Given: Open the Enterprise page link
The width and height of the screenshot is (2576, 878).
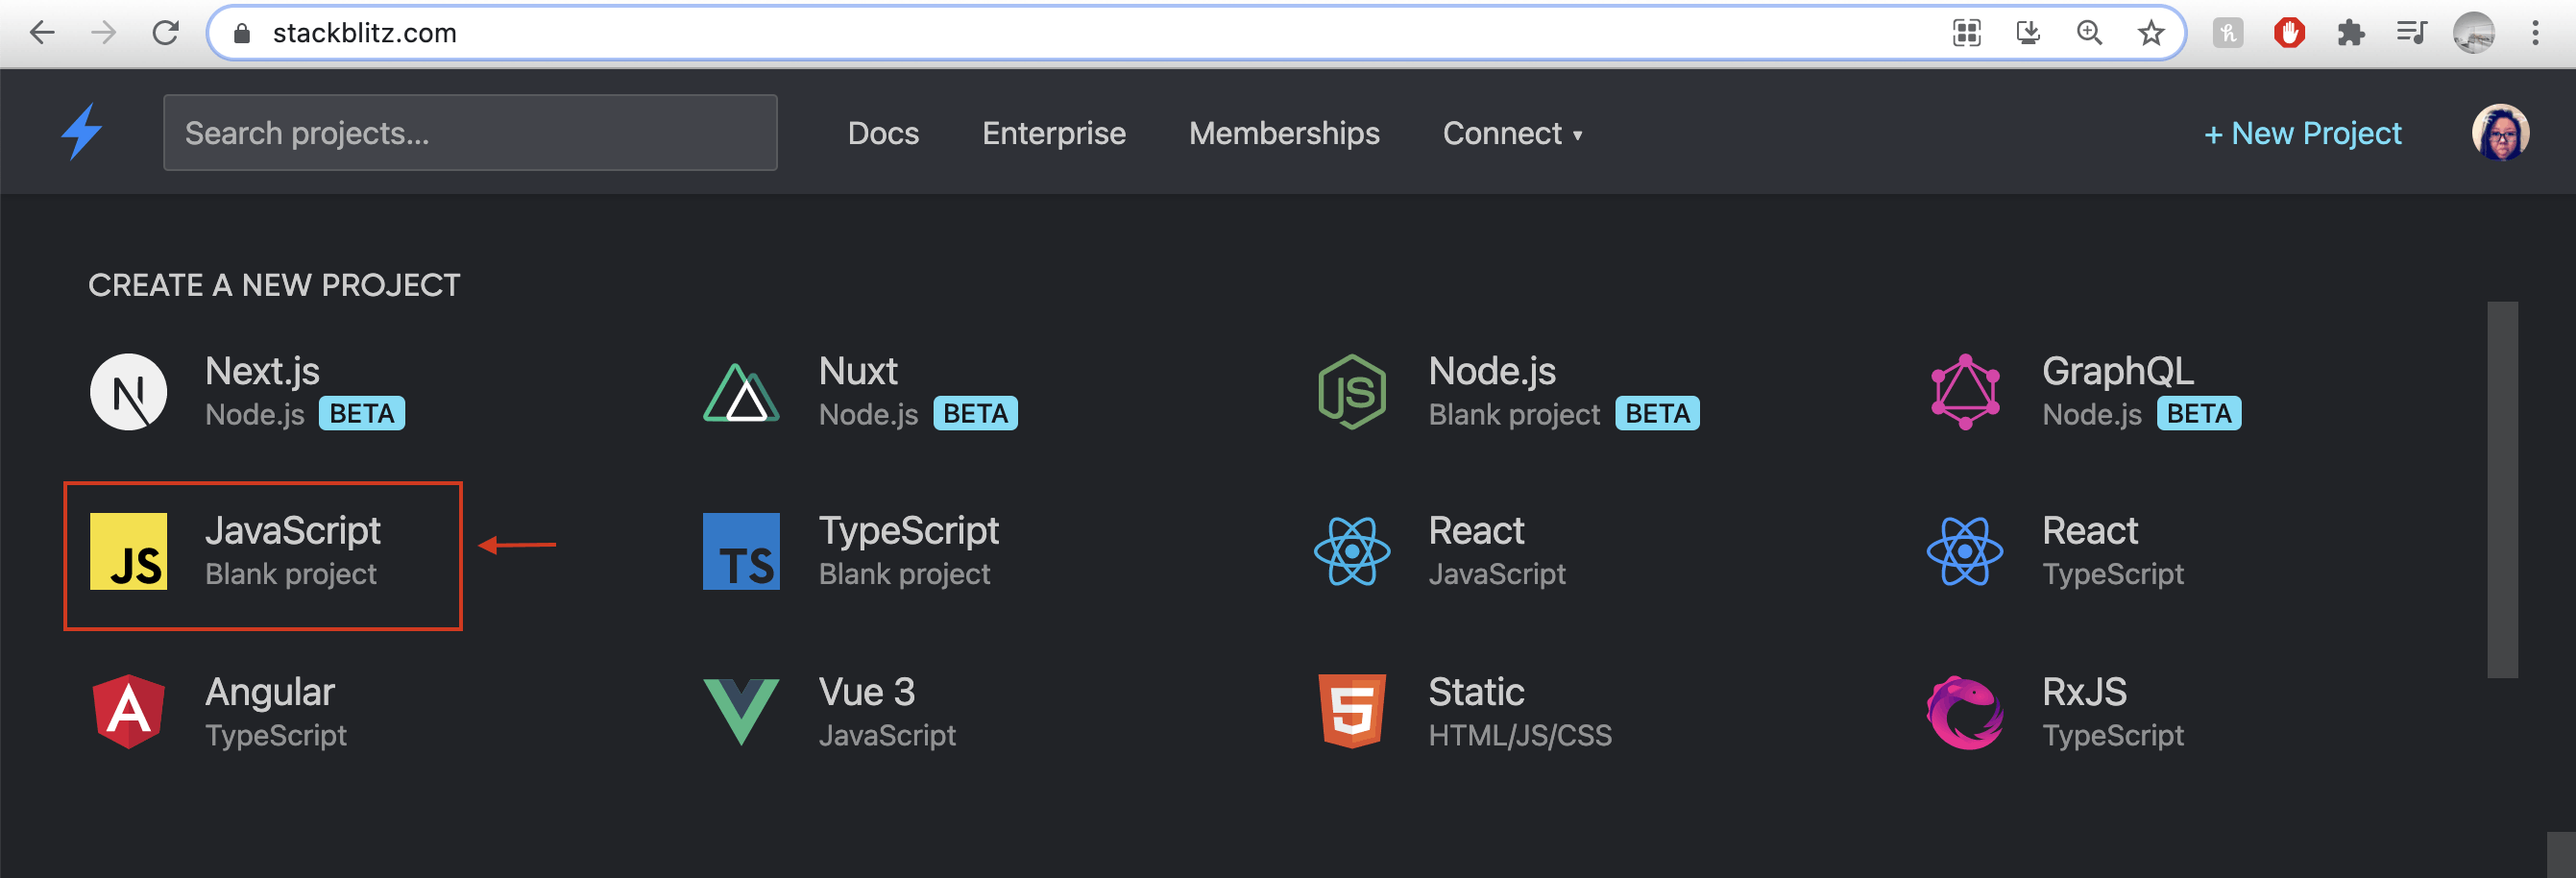Looking at the screenshot, I should click(x=1053, y=133).
